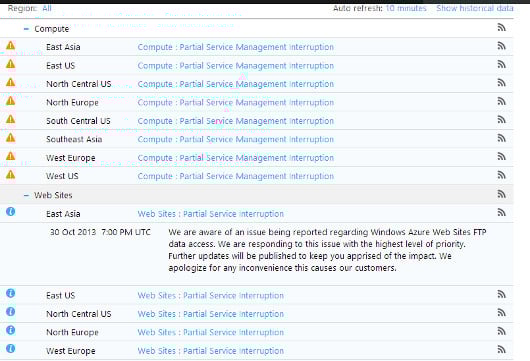Click warning icon beside Compute East US
Screen dimensions: 530x361
point(10,64)
